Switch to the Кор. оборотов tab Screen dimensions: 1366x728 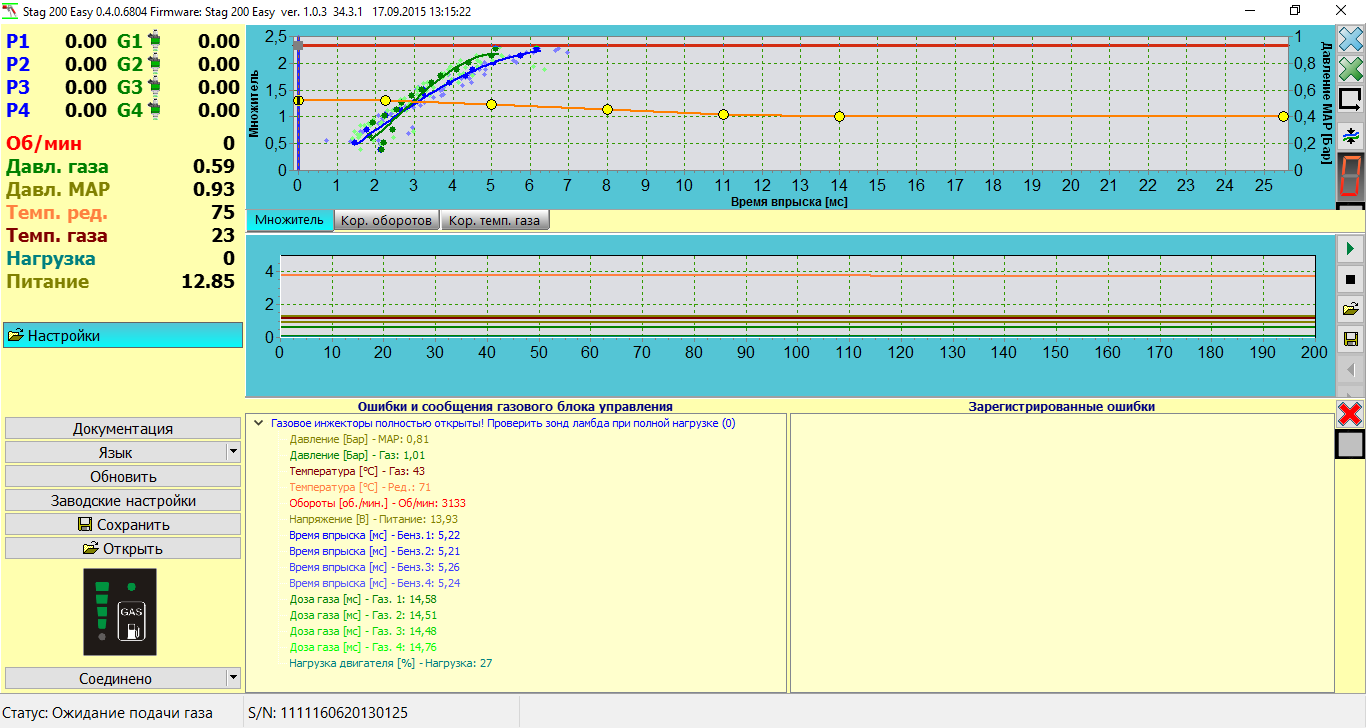point(386,220)
